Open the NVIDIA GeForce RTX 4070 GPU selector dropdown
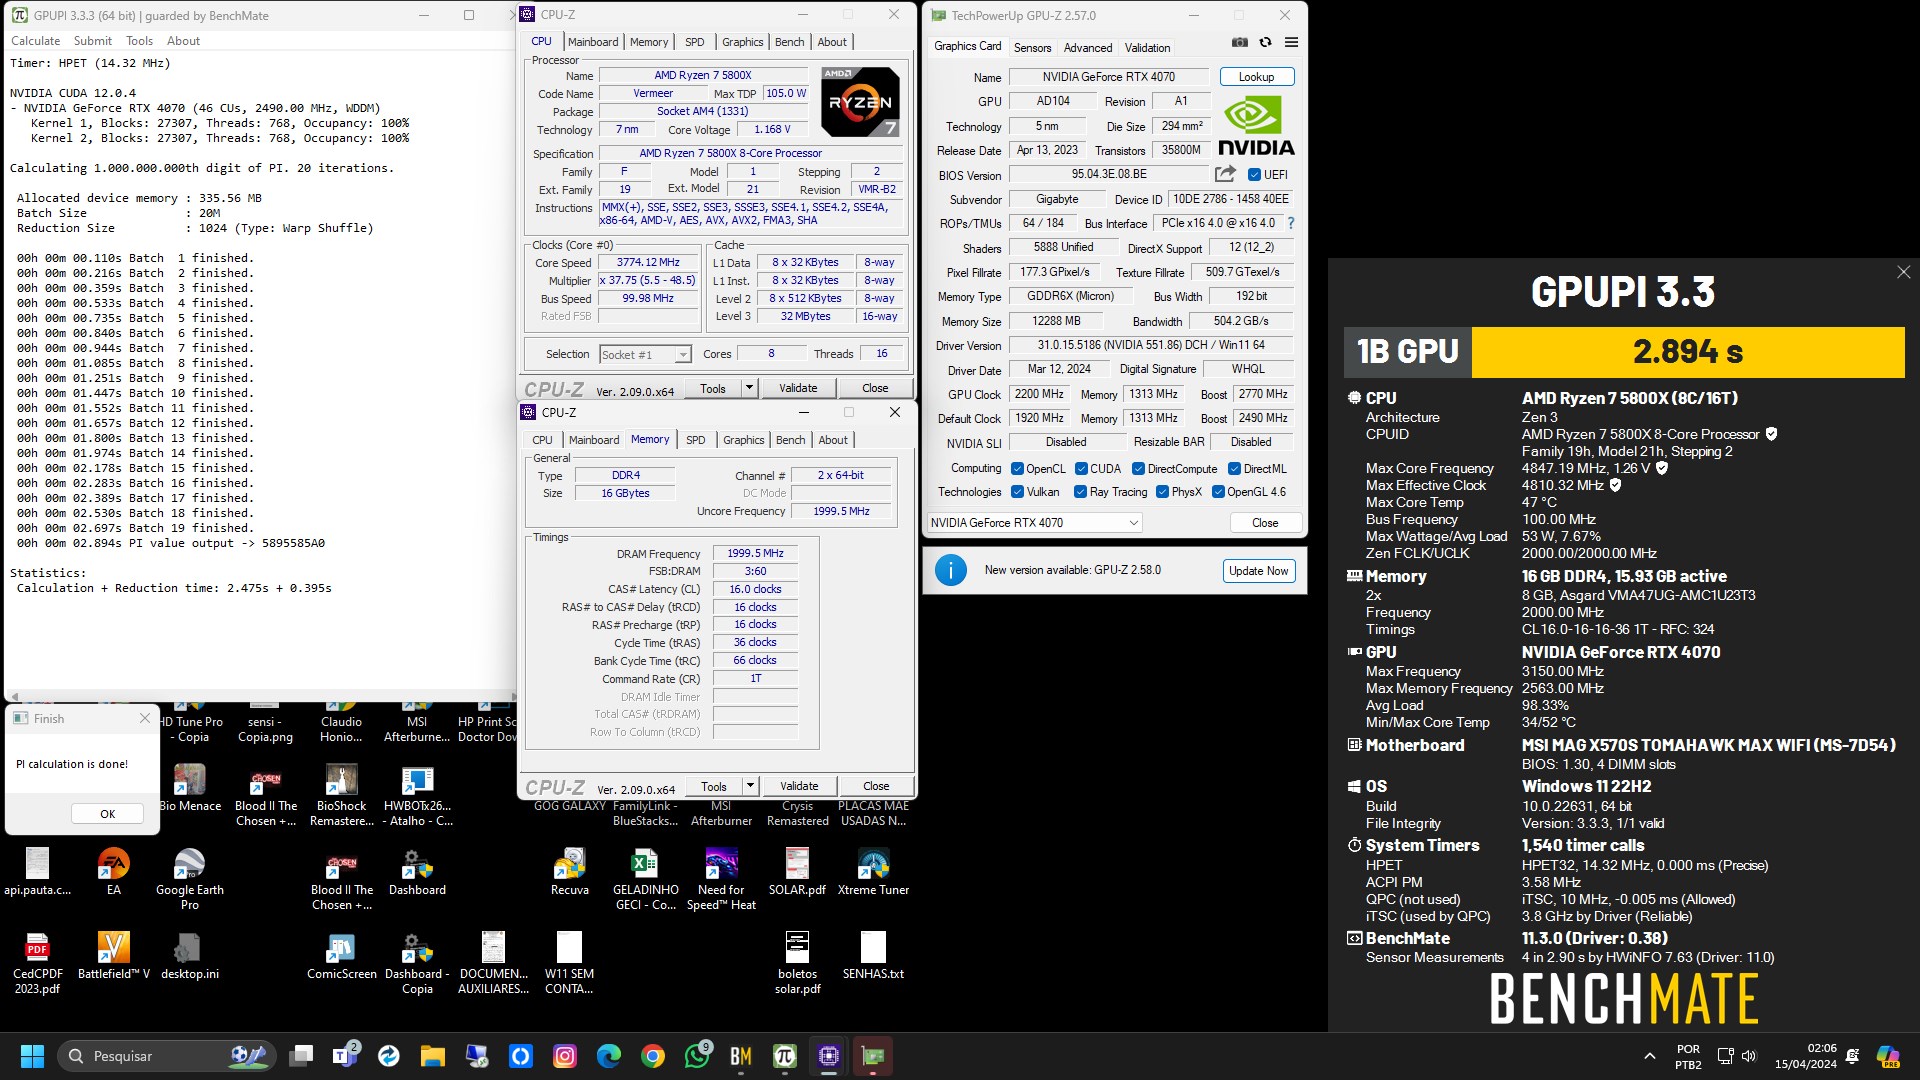1920x1080 pixels. point(1034,523)
